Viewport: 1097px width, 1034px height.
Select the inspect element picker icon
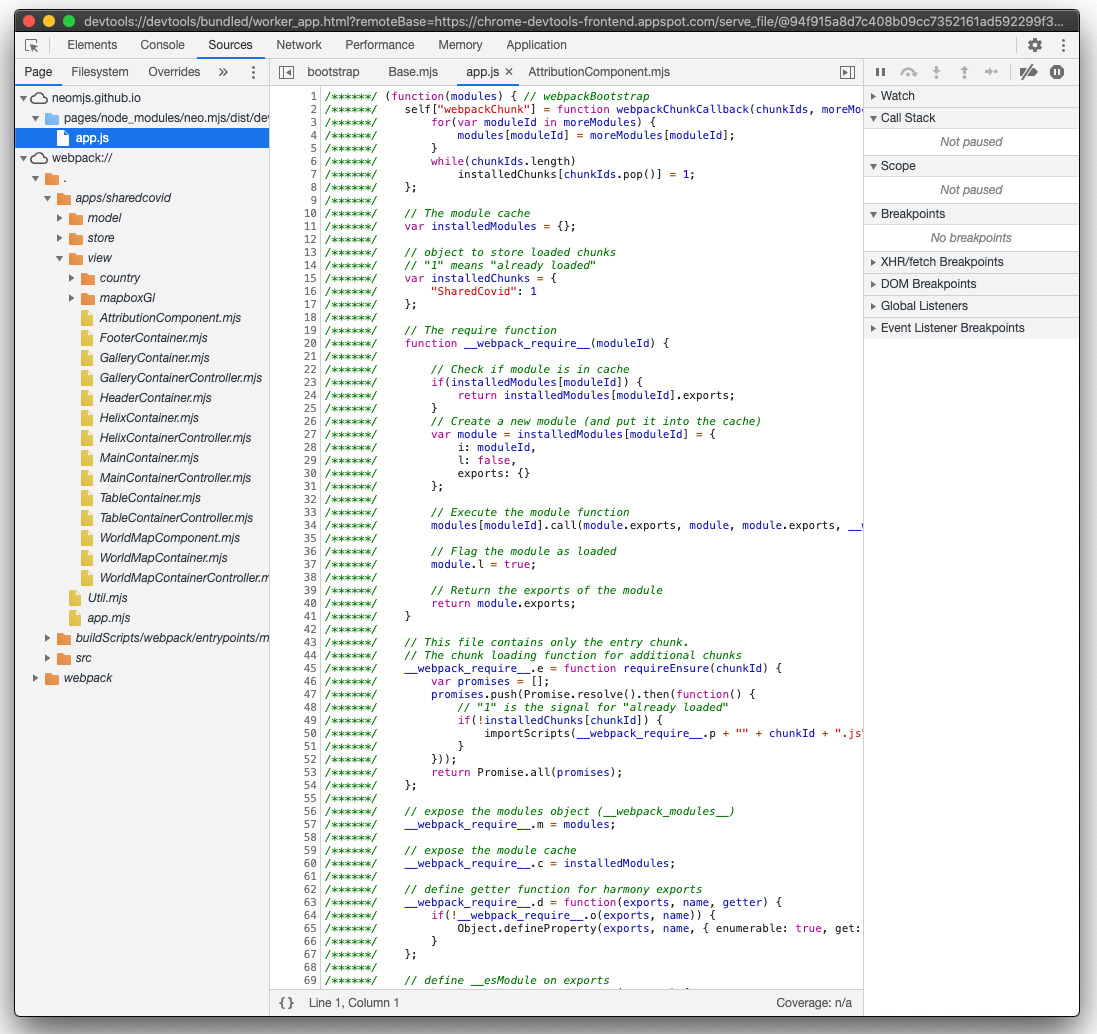(x=32, y=45)
